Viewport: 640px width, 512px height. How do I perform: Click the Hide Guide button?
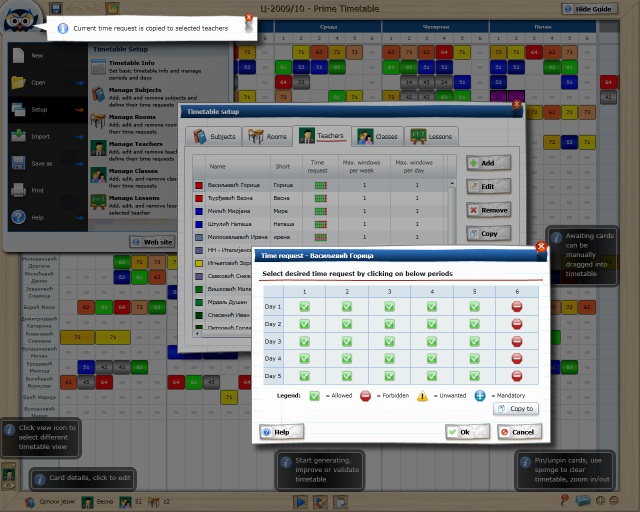594,8
